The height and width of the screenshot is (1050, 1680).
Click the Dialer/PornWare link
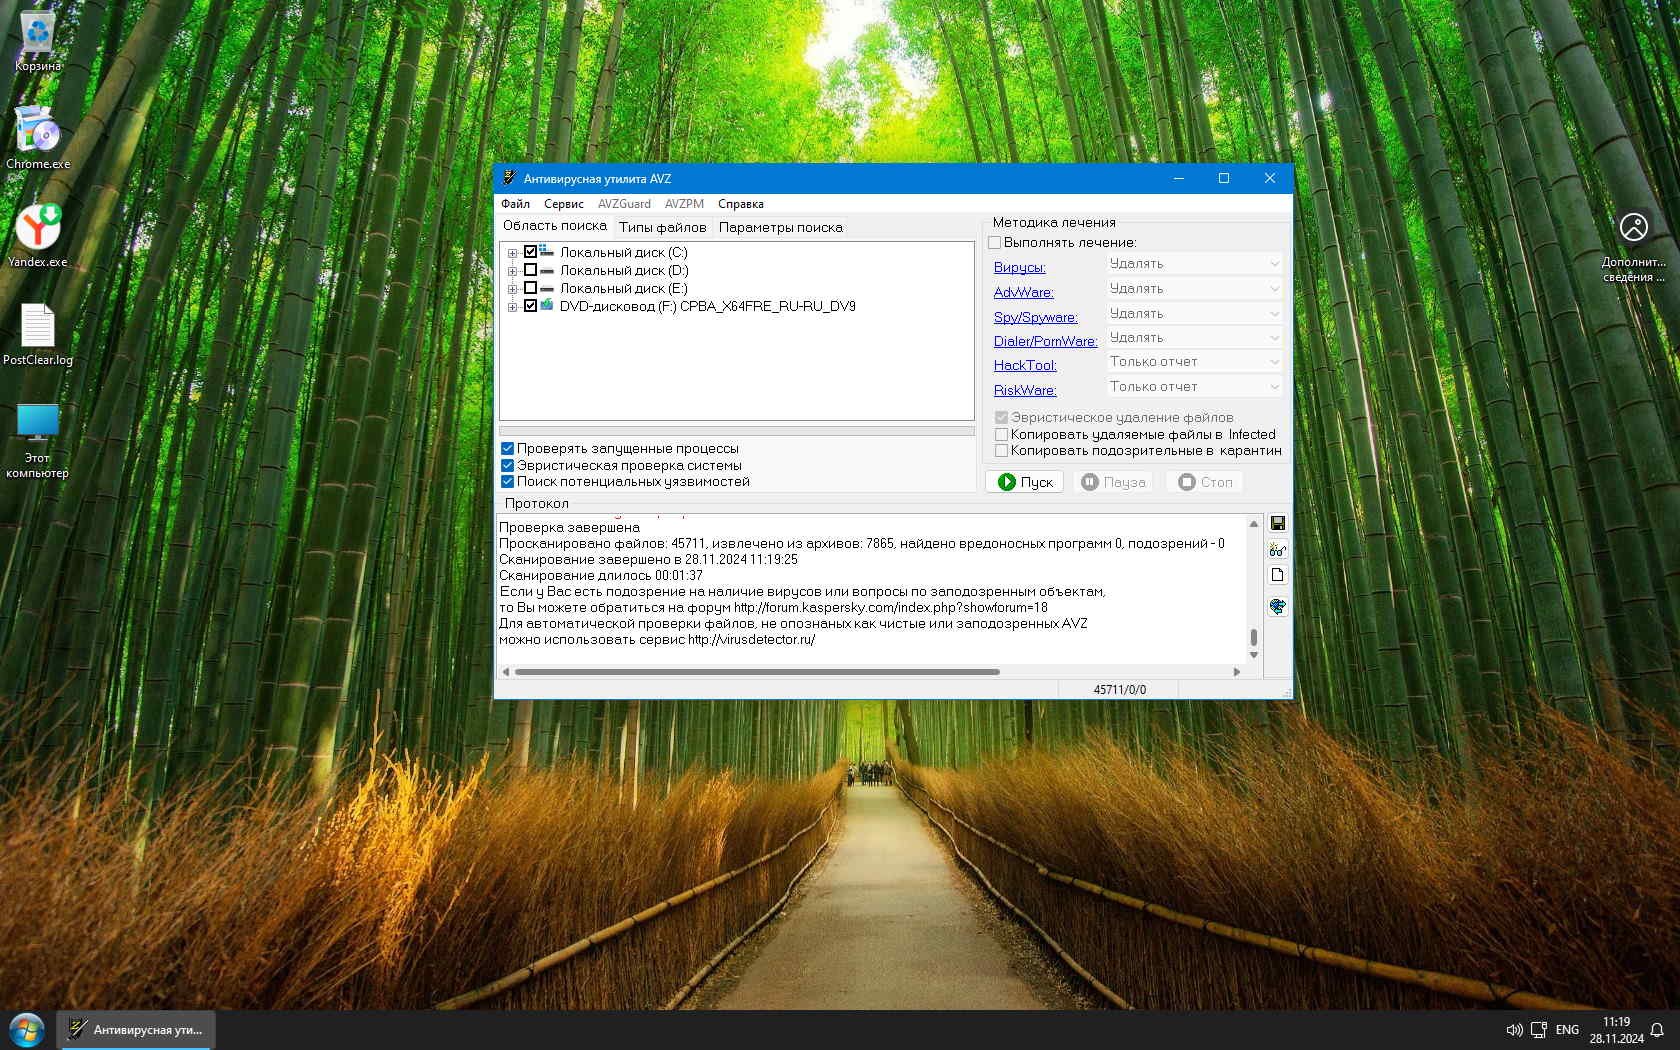click(1045, 341)
